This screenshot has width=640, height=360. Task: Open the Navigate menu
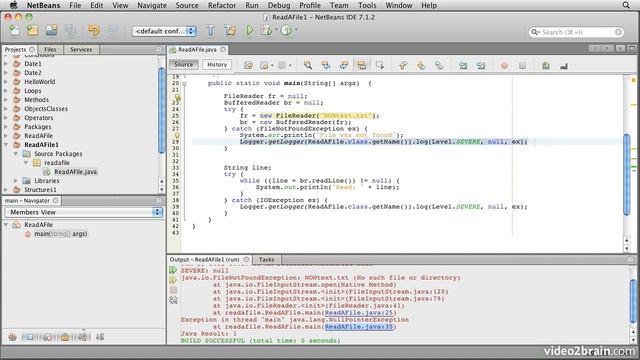(x=152, y=5)
